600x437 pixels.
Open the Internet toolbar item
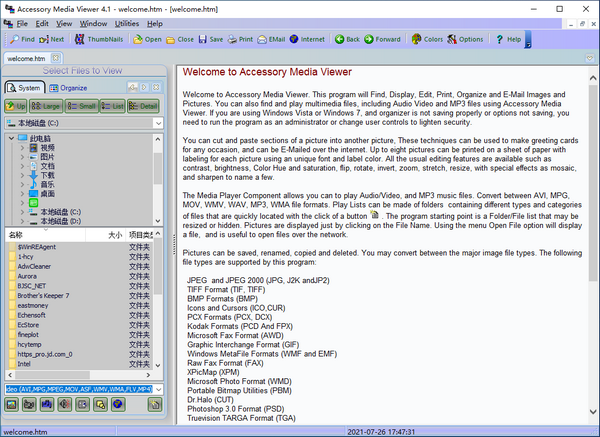click(x=307, y=39)
